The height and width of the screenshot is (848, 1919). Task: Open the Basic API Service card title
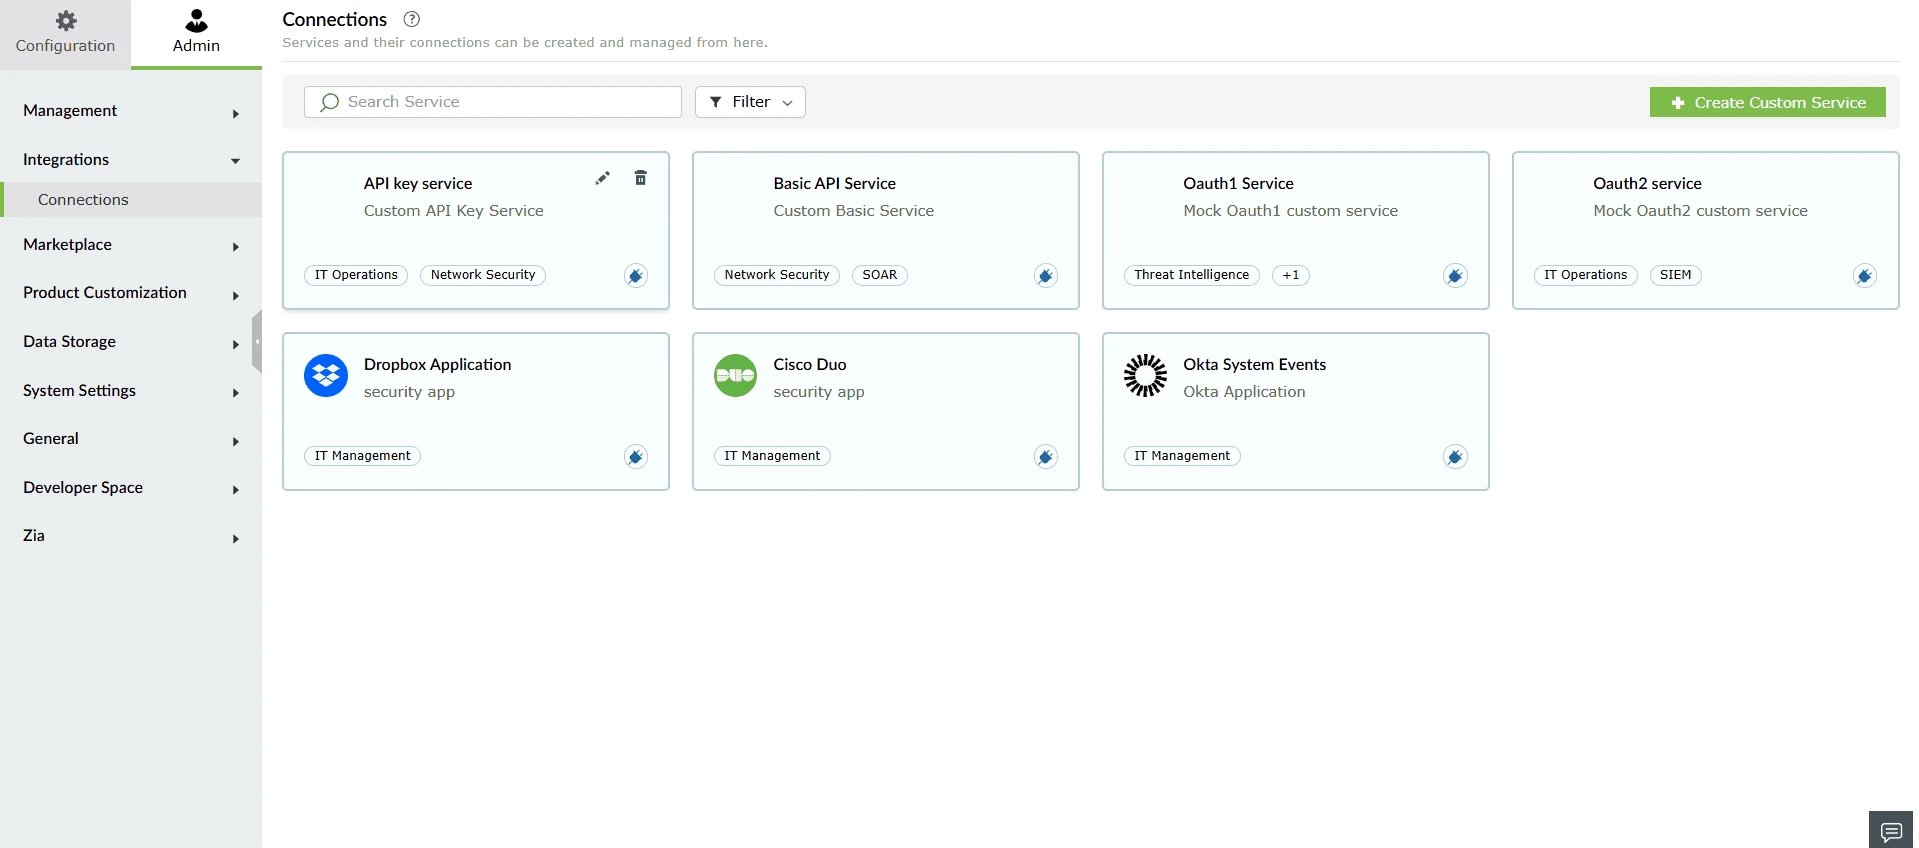tap(834, 184)
